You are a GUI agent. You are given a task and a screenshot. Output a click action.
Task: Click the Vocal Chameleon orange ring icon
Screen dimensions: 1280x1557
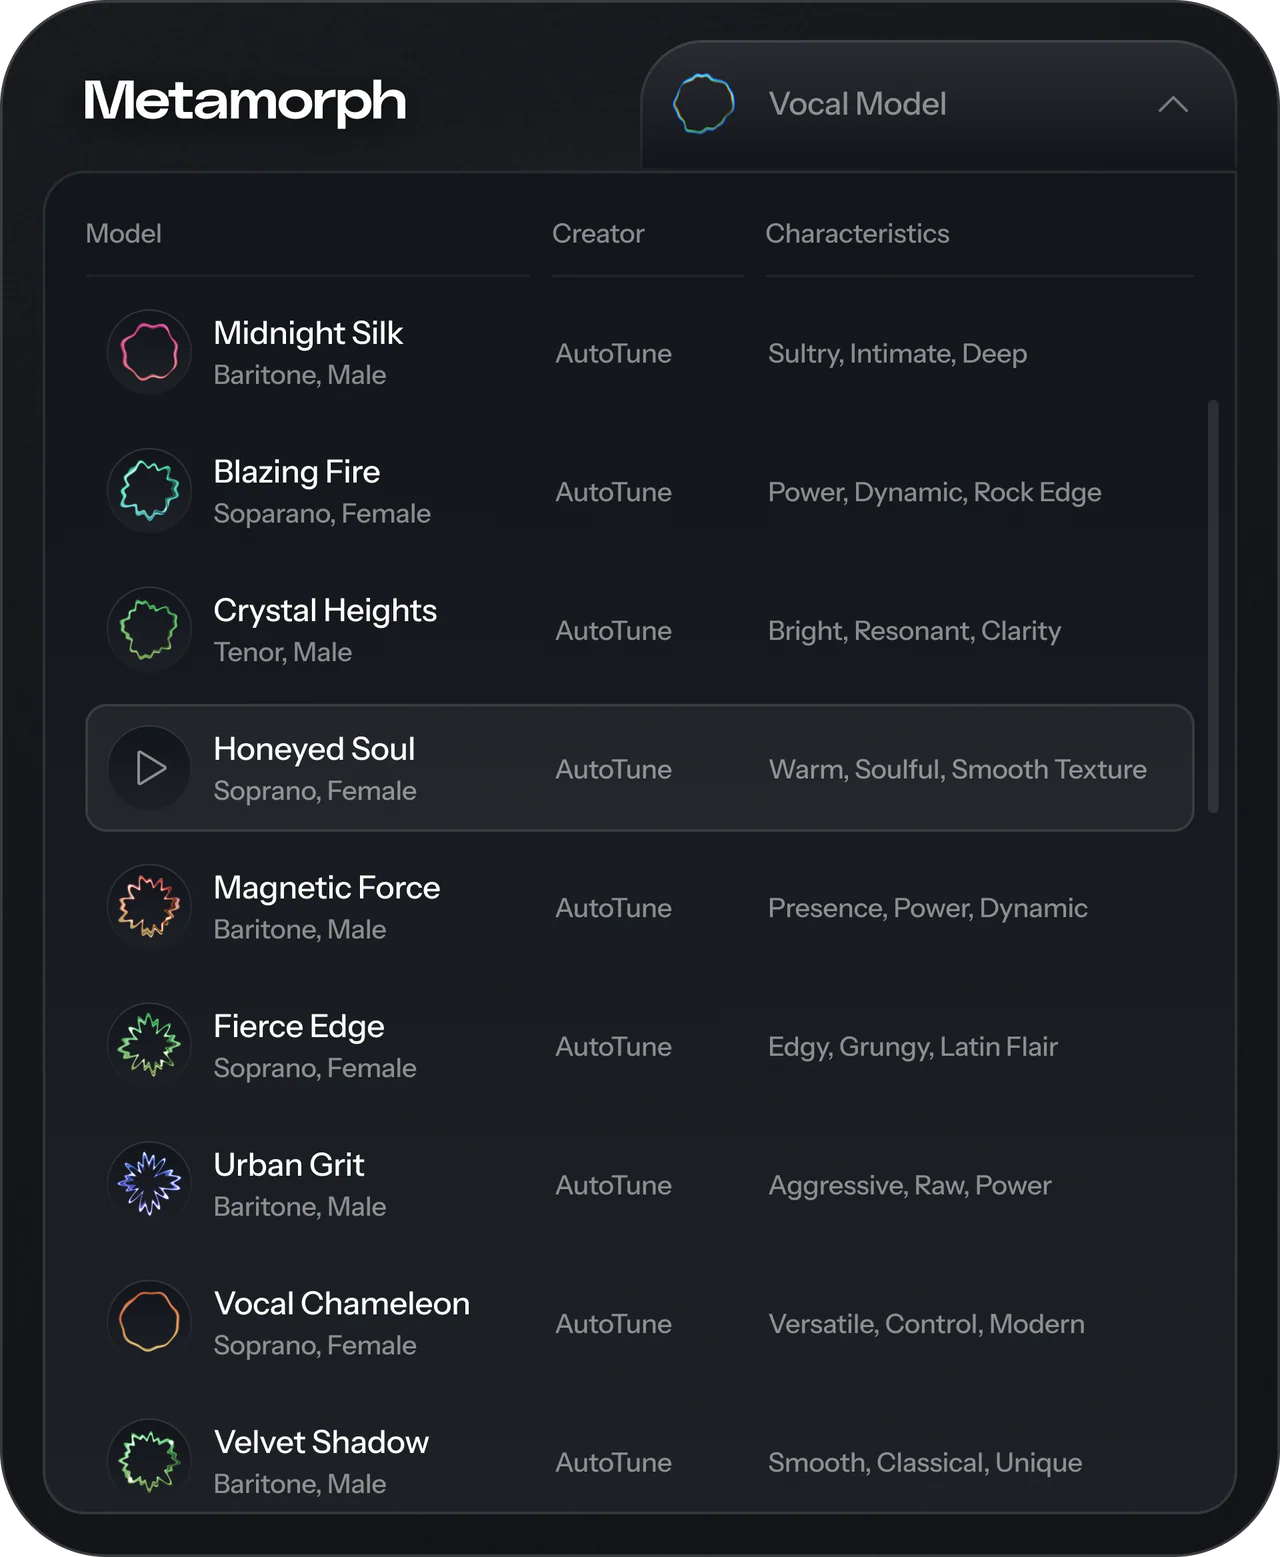point(149,1321)
